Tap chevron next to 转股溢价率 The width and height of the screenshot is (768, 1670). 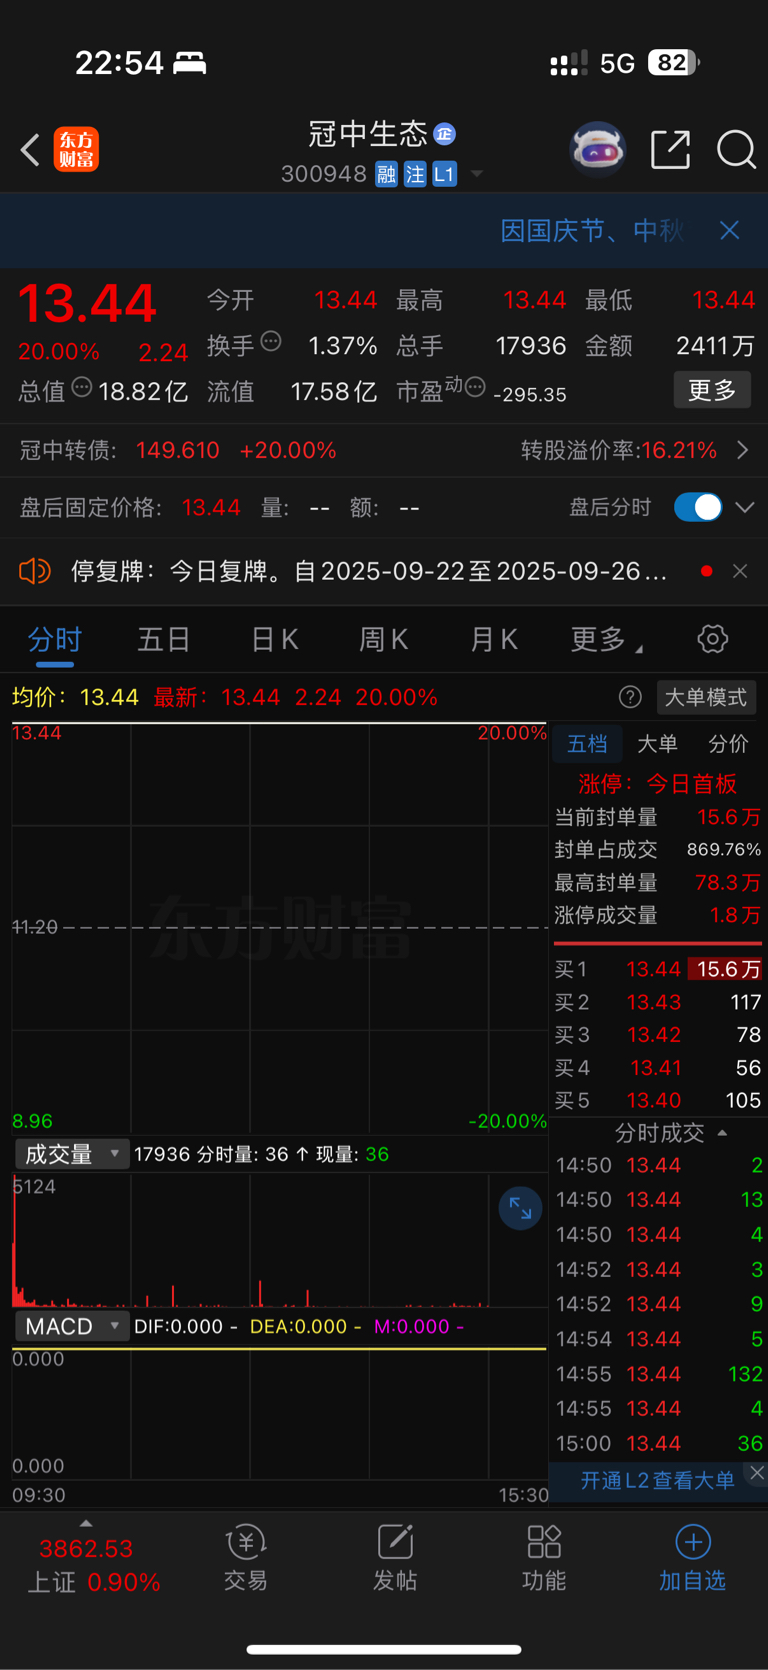743,450
